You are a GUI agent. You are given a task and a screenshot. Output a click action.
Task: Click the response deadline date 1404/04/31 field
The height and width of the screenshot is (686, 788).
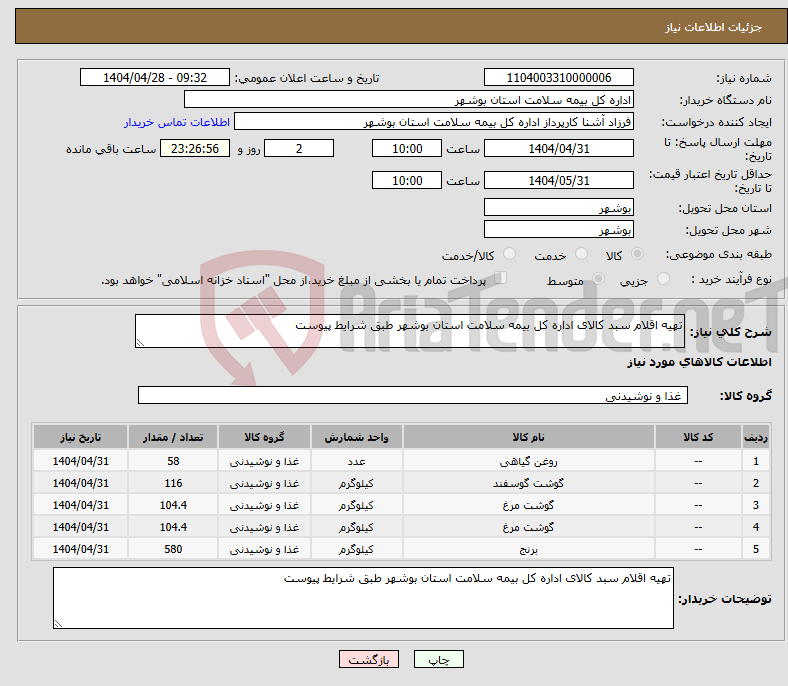click(x=558, y=148)
